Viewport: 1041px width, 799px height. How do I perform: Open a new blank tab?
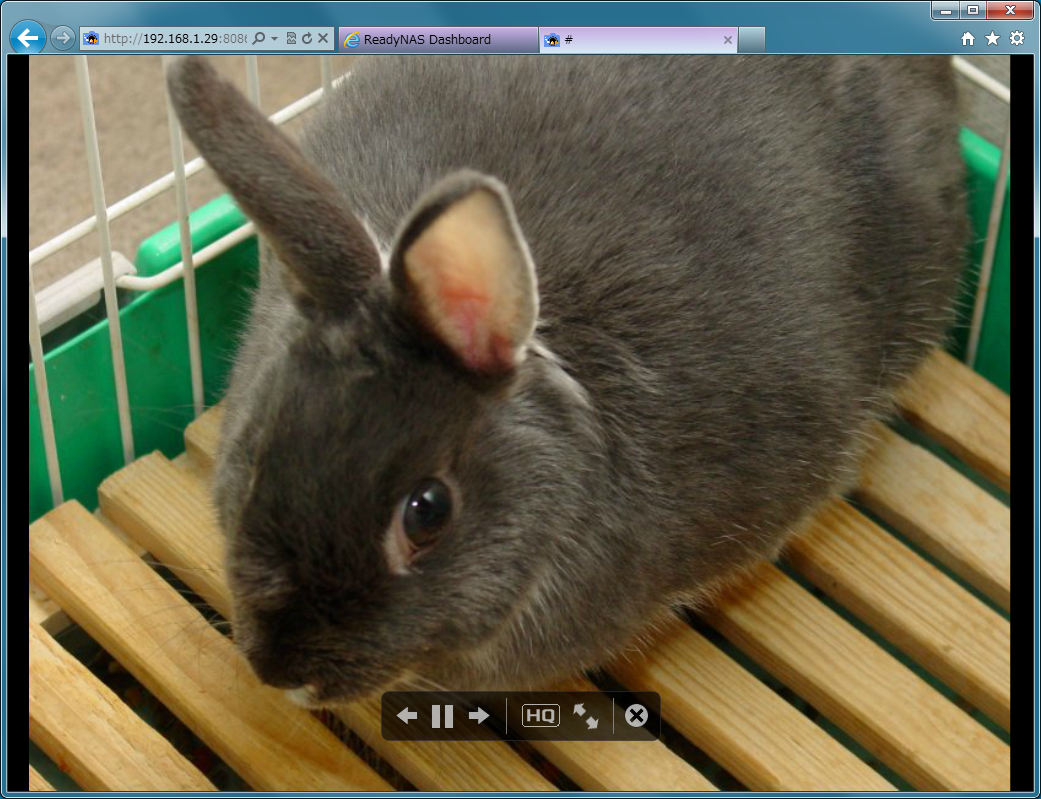pos(752,40)
